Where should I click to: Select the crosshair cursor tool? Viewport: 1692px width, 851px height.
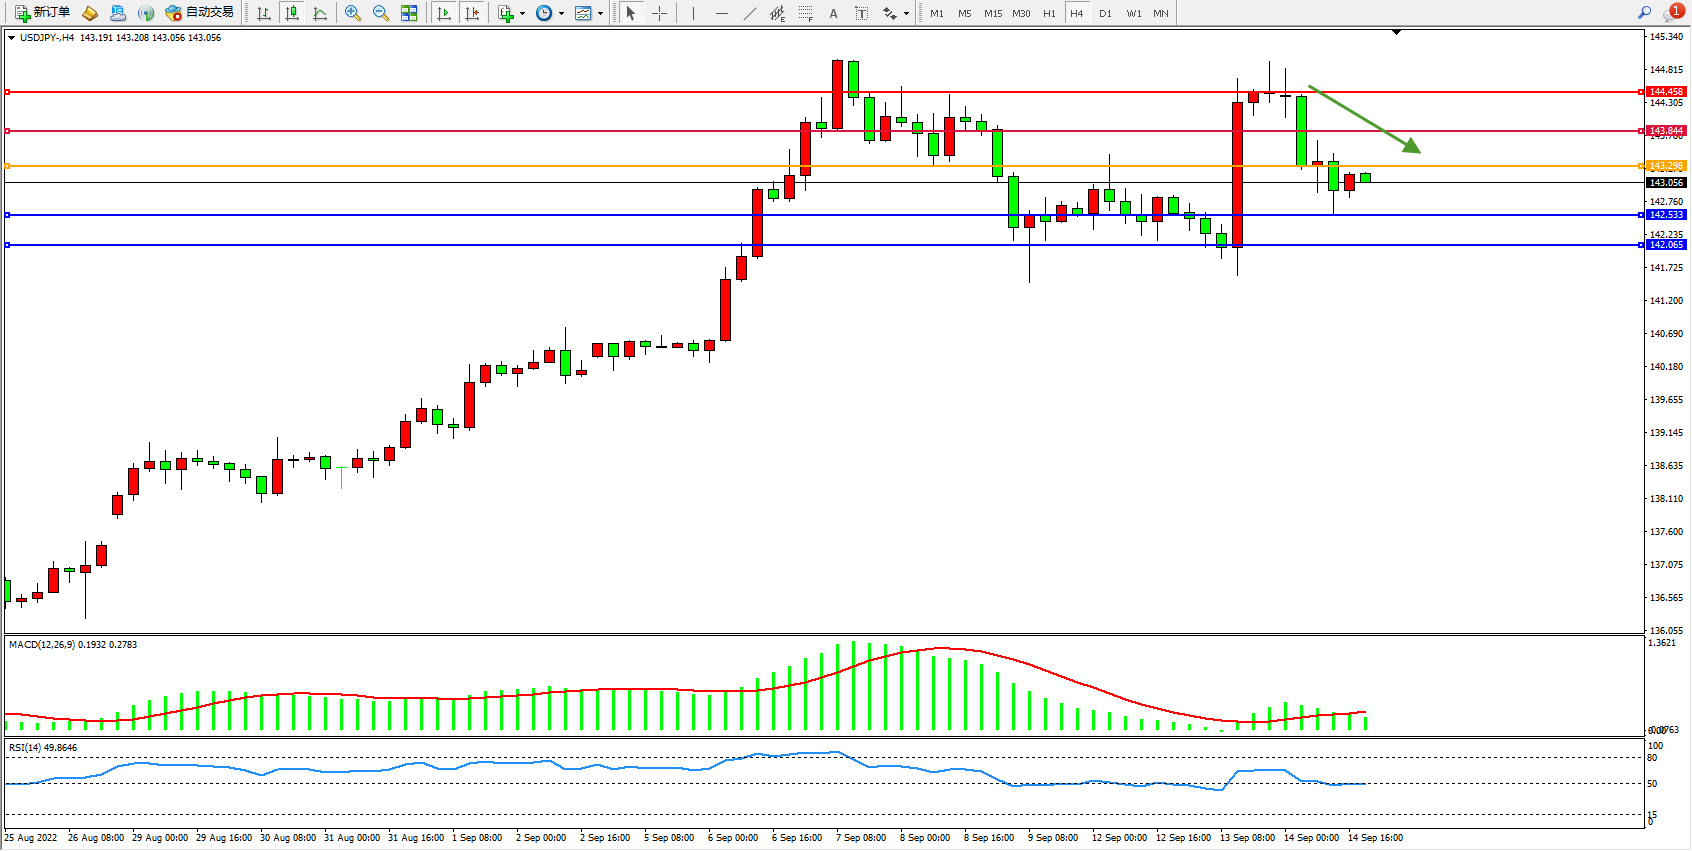660,13
